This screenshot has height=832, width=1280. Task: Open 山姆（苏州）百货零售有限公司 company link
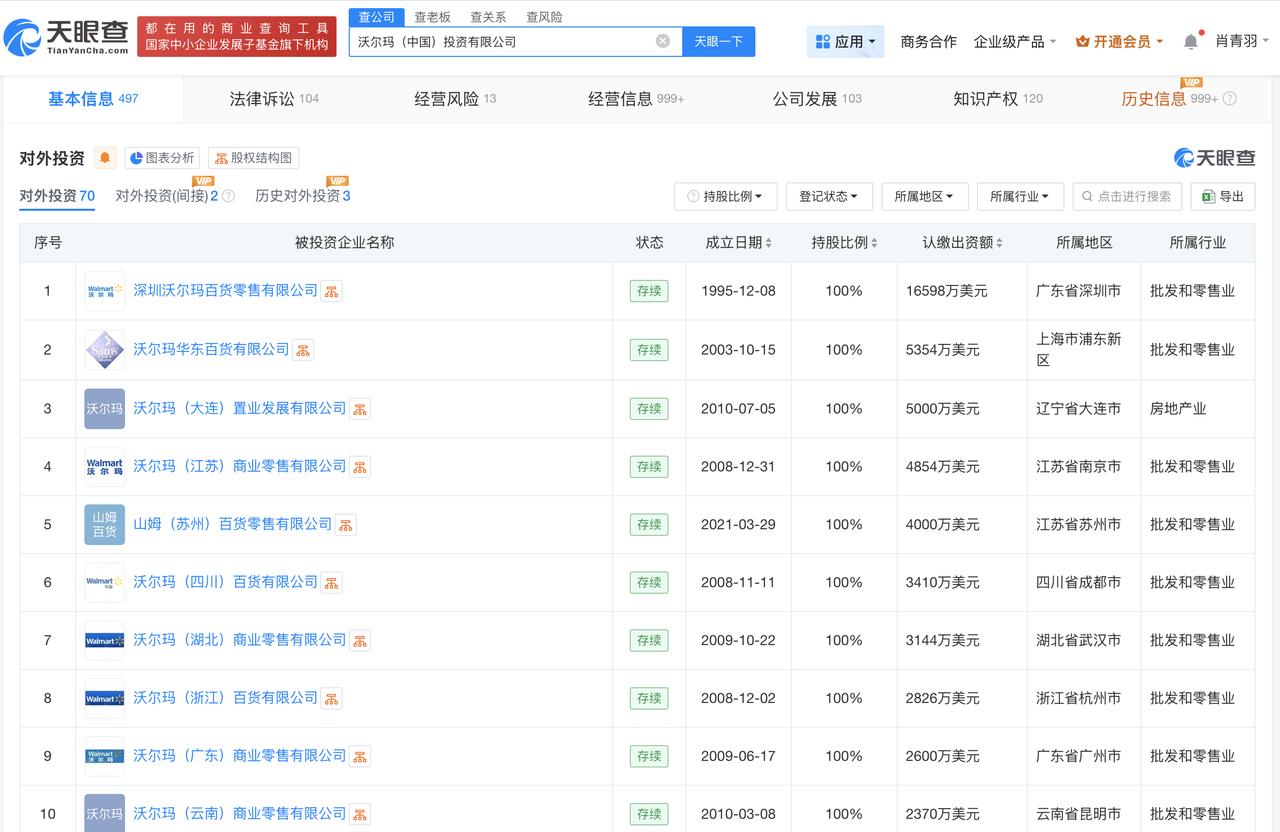click(232, 524)
